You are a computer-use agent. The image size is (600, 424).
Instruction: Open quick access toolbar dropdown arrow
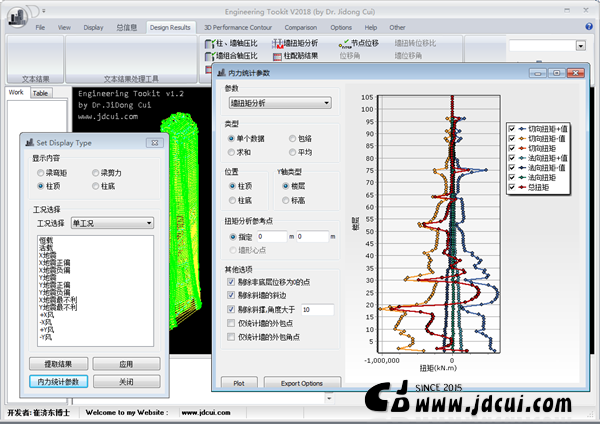click(44, 11)
